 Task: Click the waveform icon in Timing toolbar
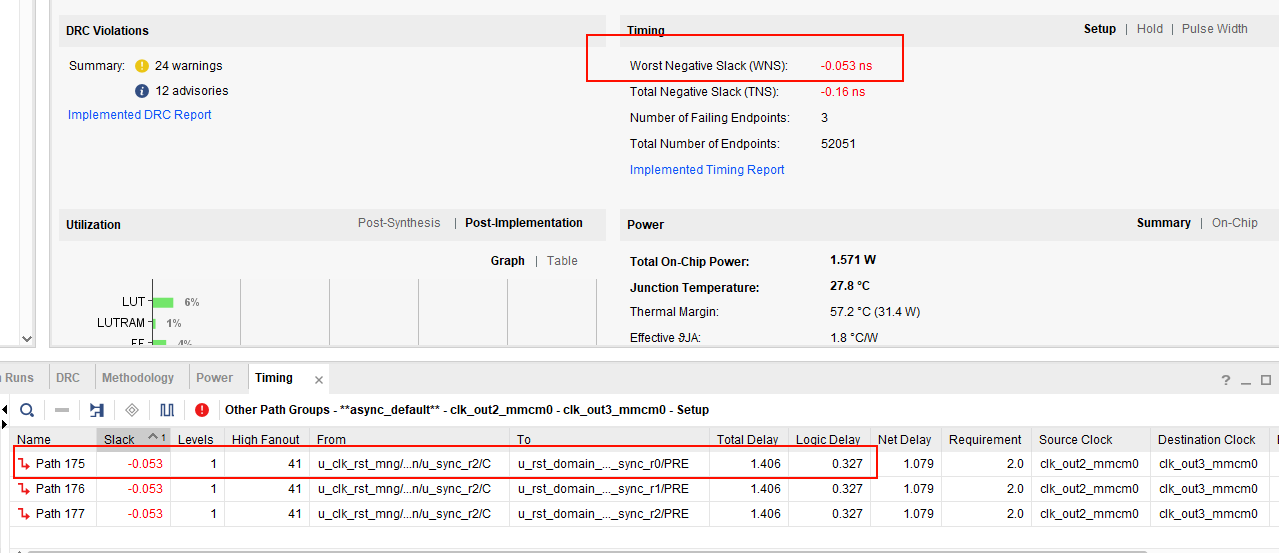pos(167,410)
